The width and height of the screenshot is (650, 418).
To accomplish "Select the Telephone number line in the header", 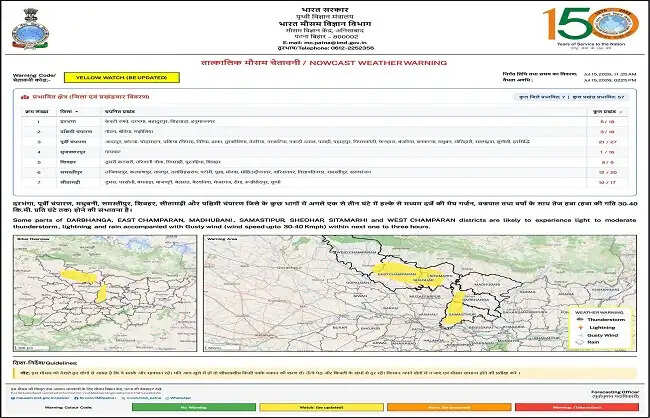I will tap(325, 48).
